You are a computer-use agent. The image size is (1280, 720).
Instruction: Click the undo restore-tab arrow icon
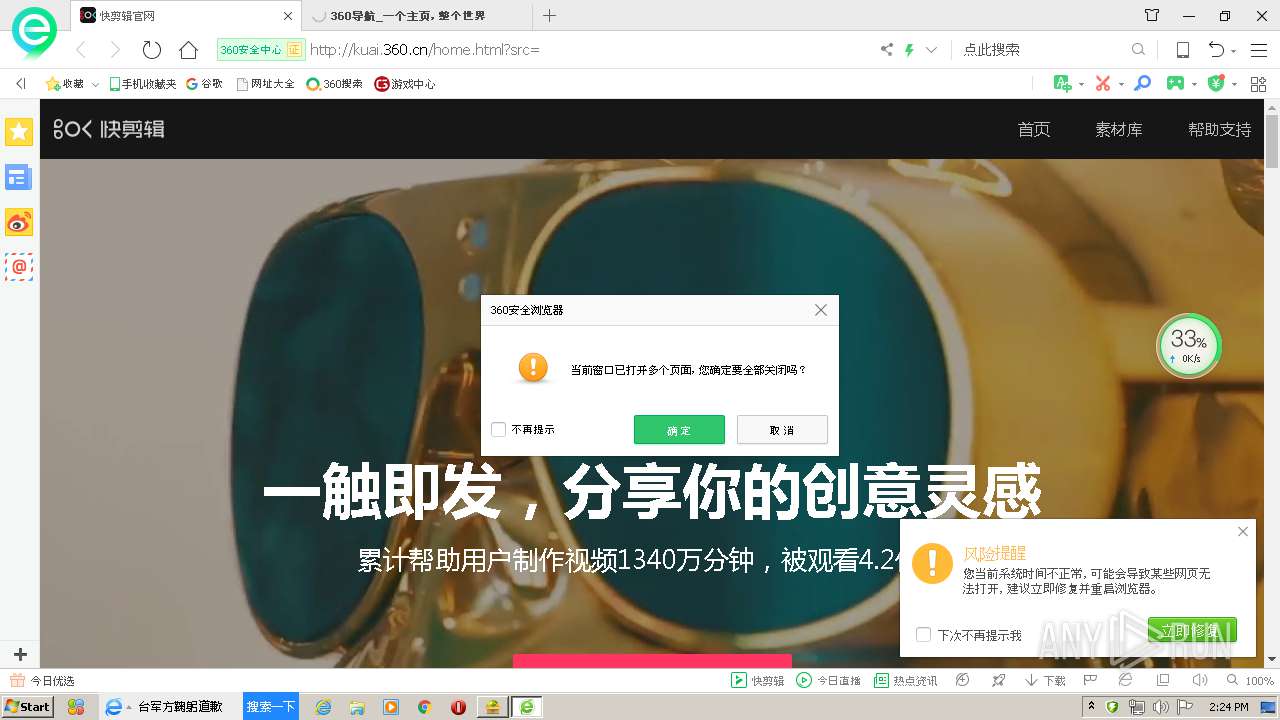(x=1216, y=50)
